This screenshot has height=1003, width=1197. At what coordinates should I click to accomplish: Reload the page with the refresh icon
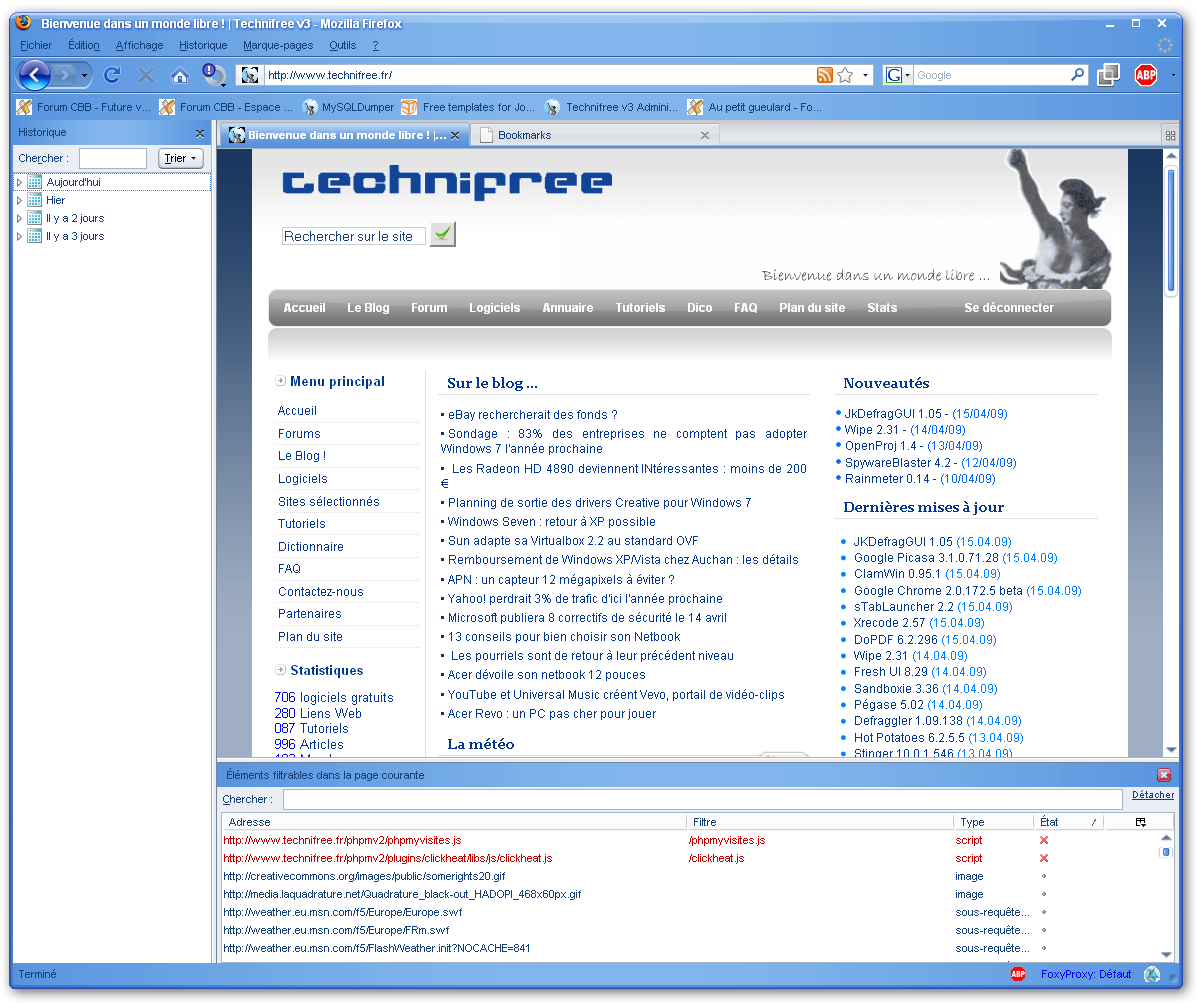[x=112, y=75]
